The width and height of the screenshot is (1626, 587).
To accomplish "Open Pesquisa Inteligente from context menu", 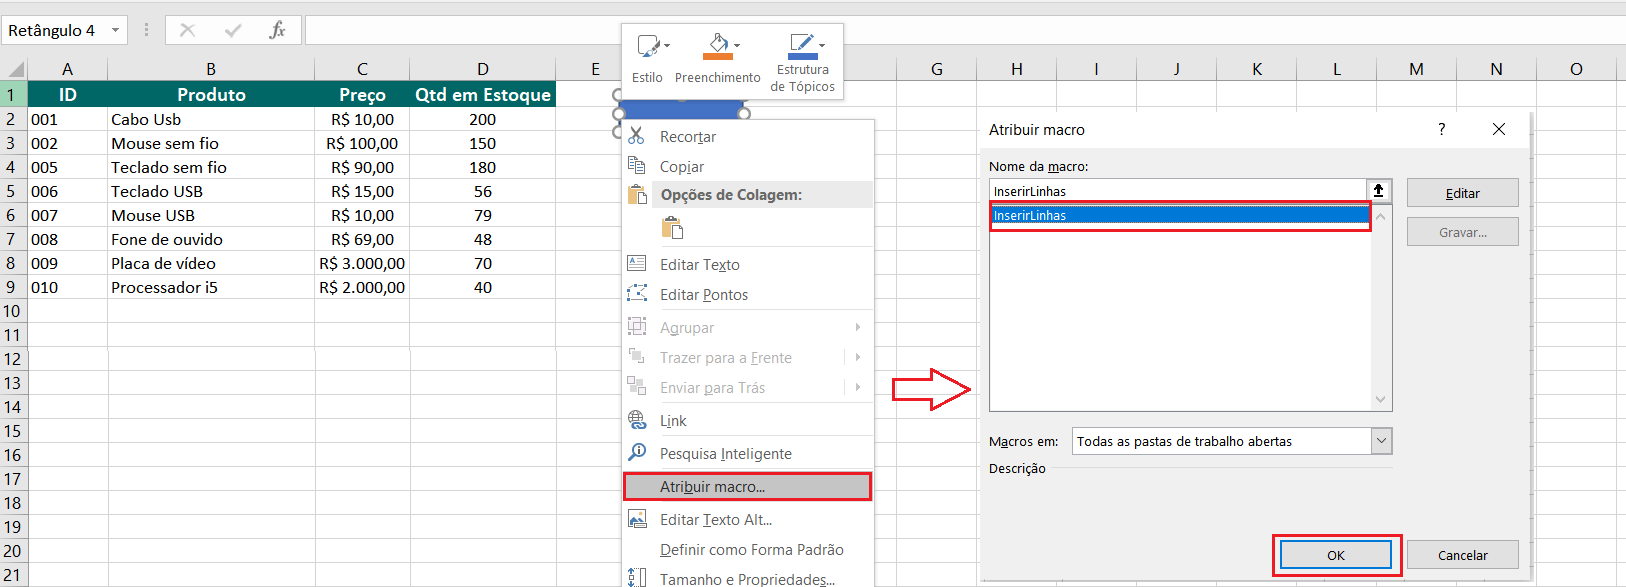I will 725,454.
